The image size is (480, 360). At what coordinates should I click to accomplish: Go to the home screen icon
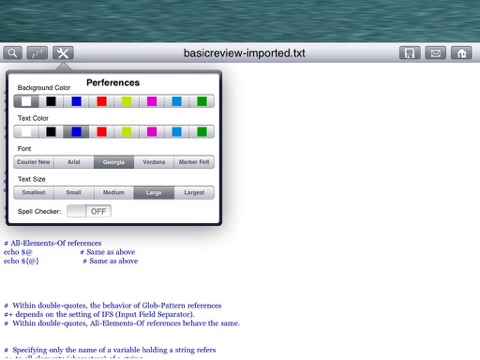pos(461,53)
